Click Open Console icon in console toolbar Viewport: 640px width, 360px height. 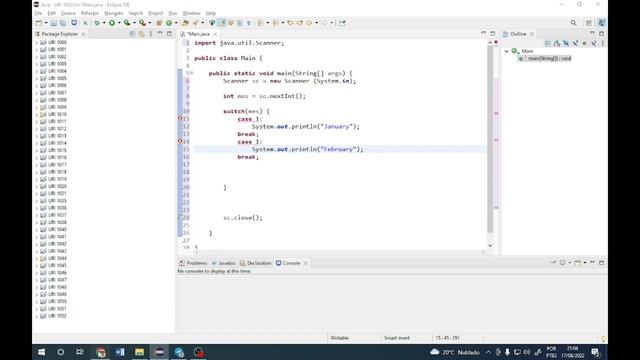(578, 263)
